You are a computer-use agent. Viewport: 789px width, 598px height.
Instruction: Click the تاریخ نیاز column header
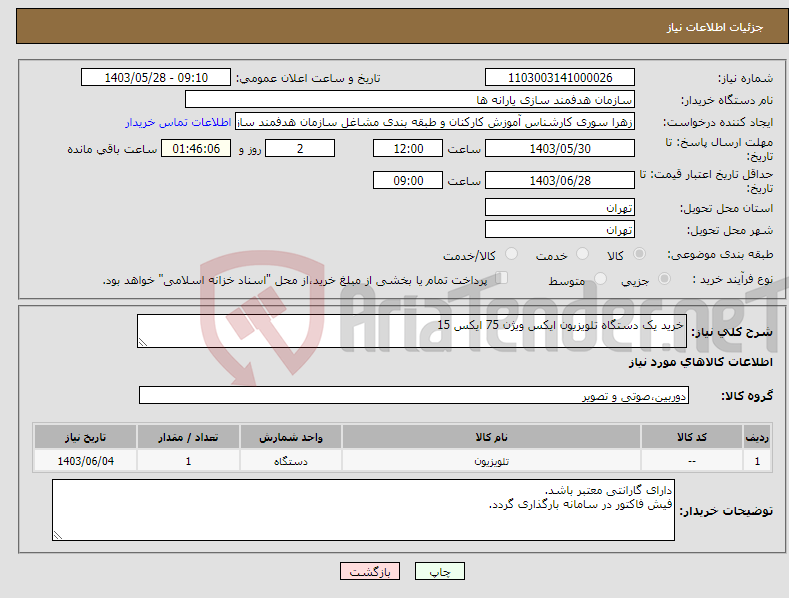click(x=86, y=437)
